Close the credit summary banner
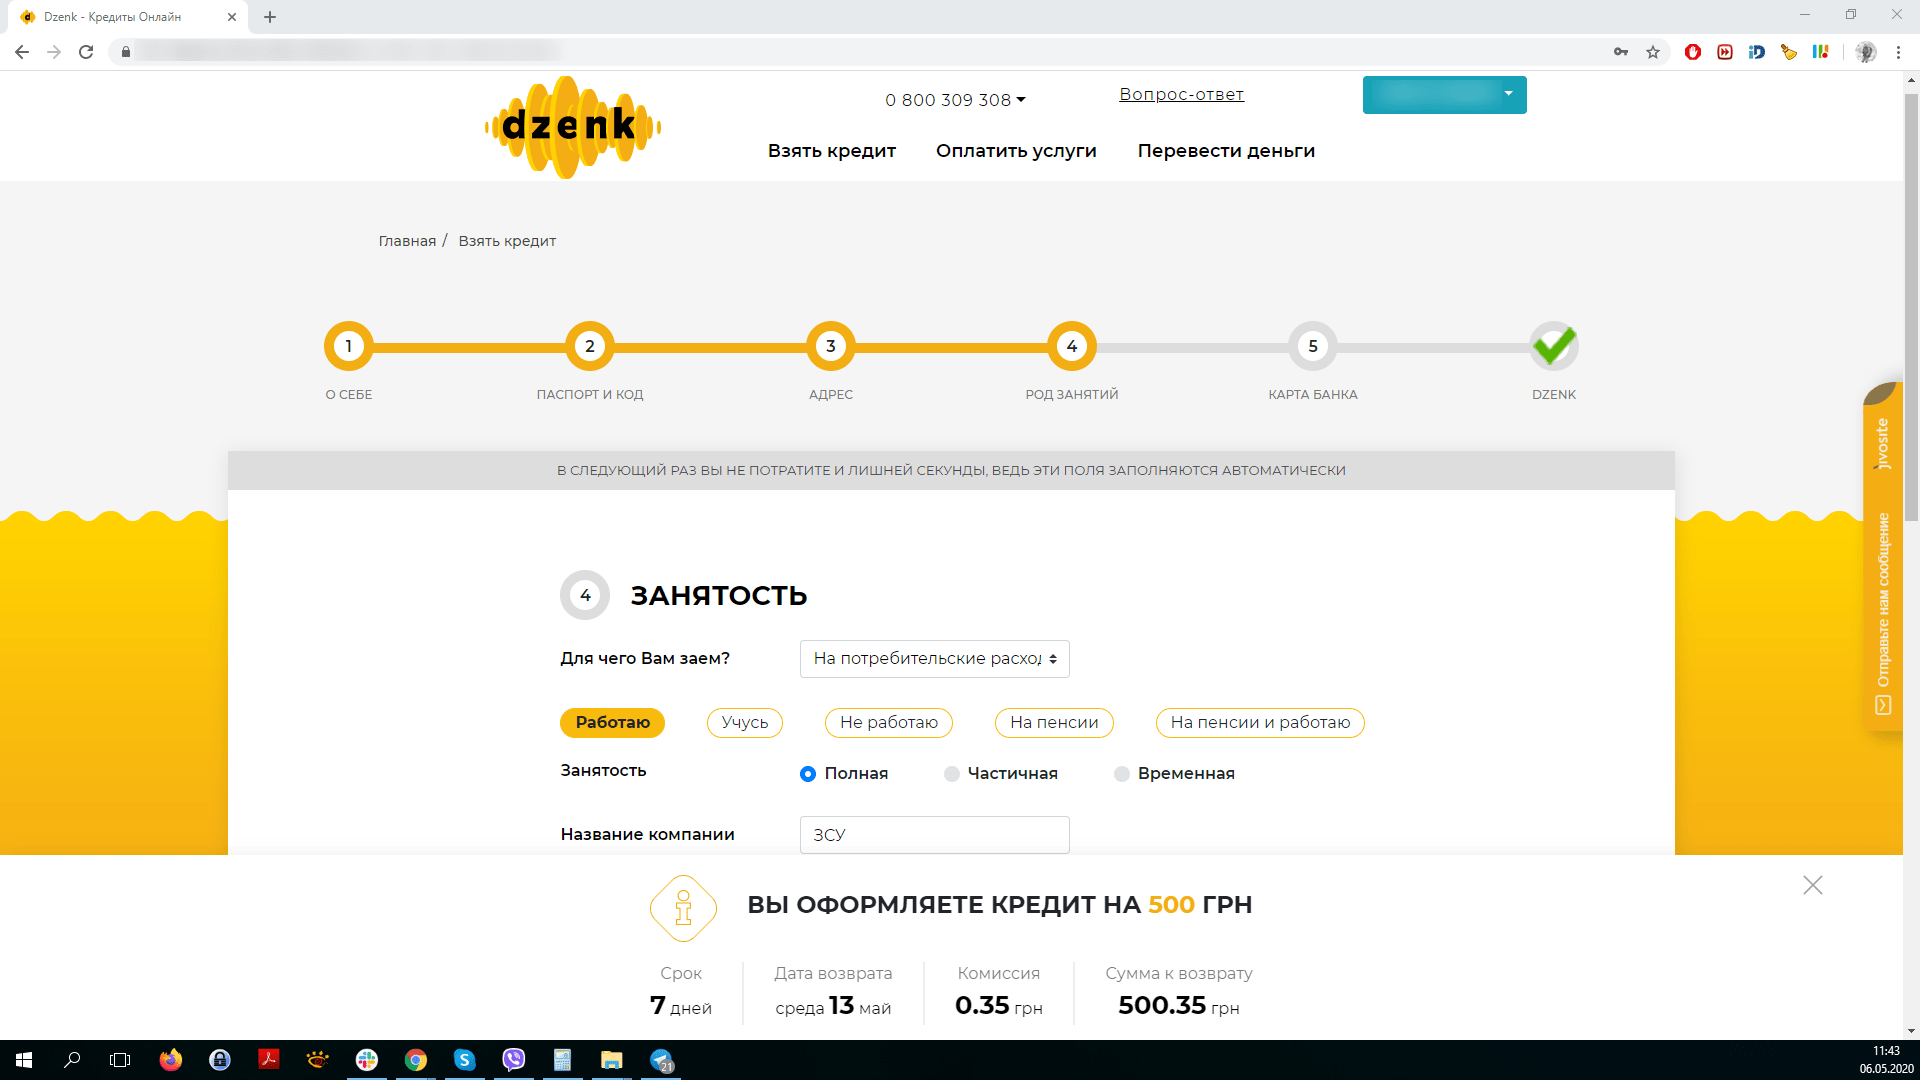The height and width of the screenshot is (1080, 1920). 1813,885
